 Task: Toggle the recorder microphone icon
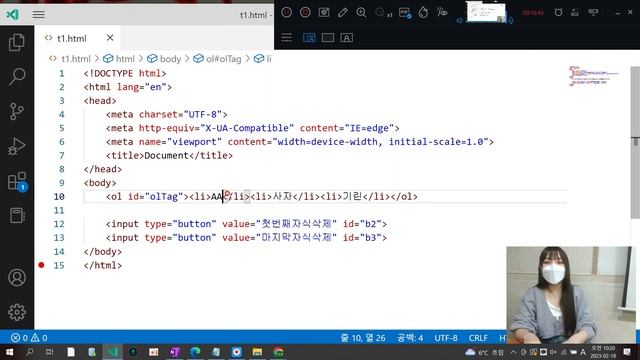(510, 20)
